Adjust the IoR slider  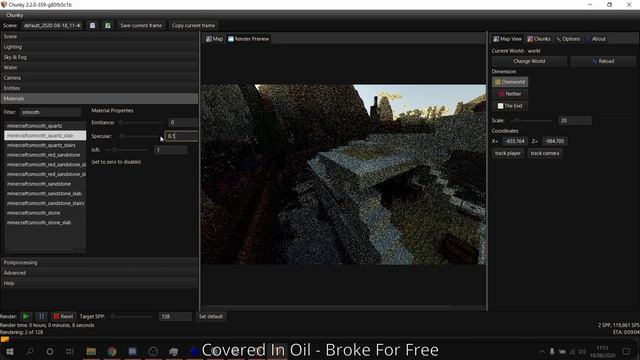coord(127,150)
